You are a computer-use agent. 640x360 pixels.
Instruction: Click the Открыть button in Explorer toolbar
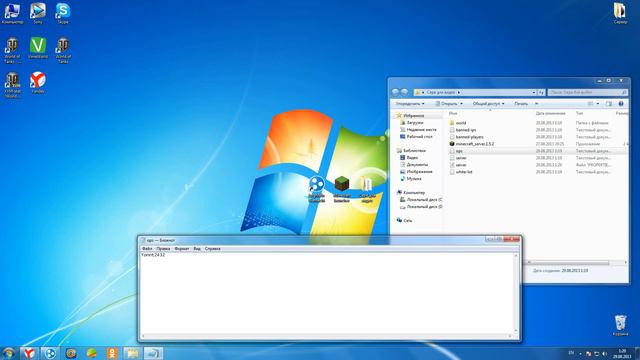(x=446, y=104)
